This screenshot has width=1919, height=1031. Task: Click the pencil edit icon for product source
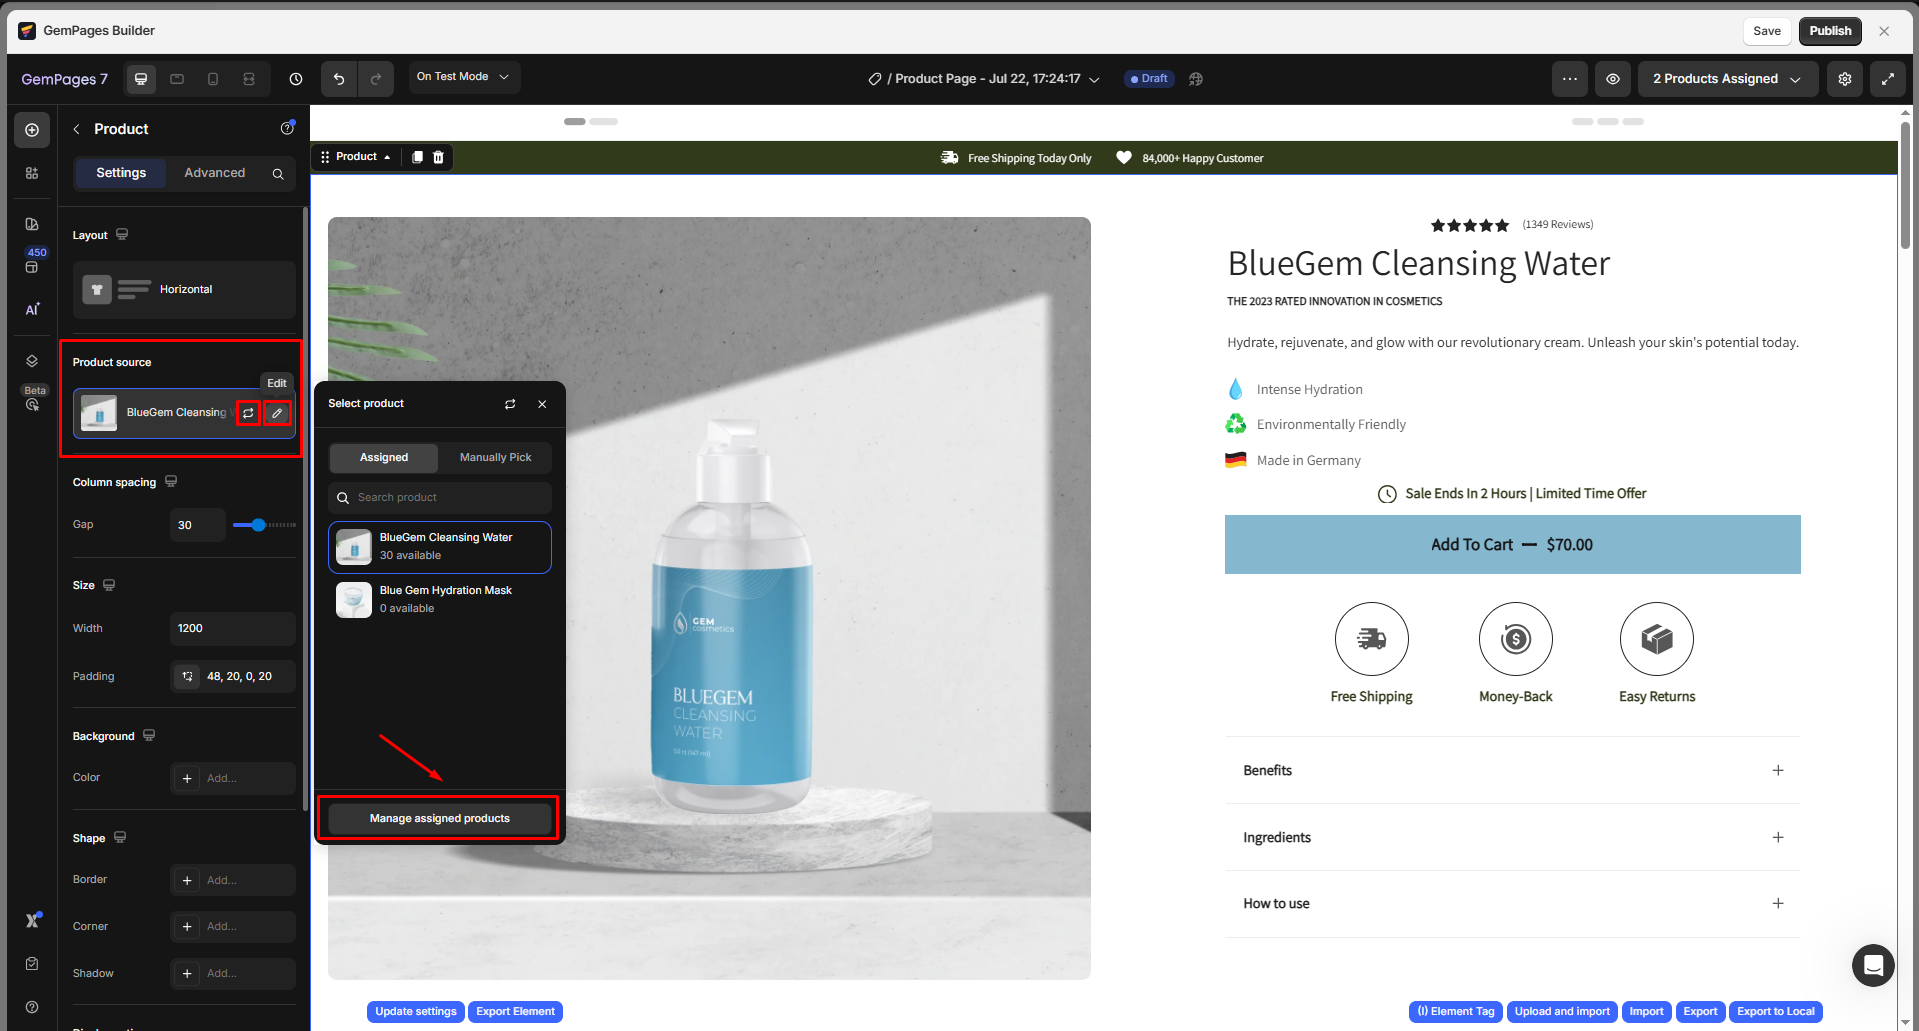pos(277,413)
